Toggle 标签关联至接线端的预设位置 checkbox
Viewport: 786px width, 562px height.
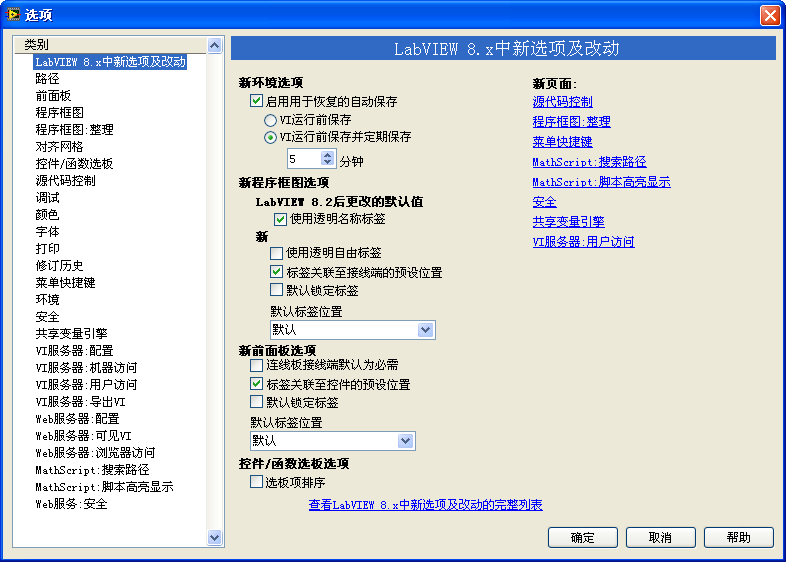(276, 272)
